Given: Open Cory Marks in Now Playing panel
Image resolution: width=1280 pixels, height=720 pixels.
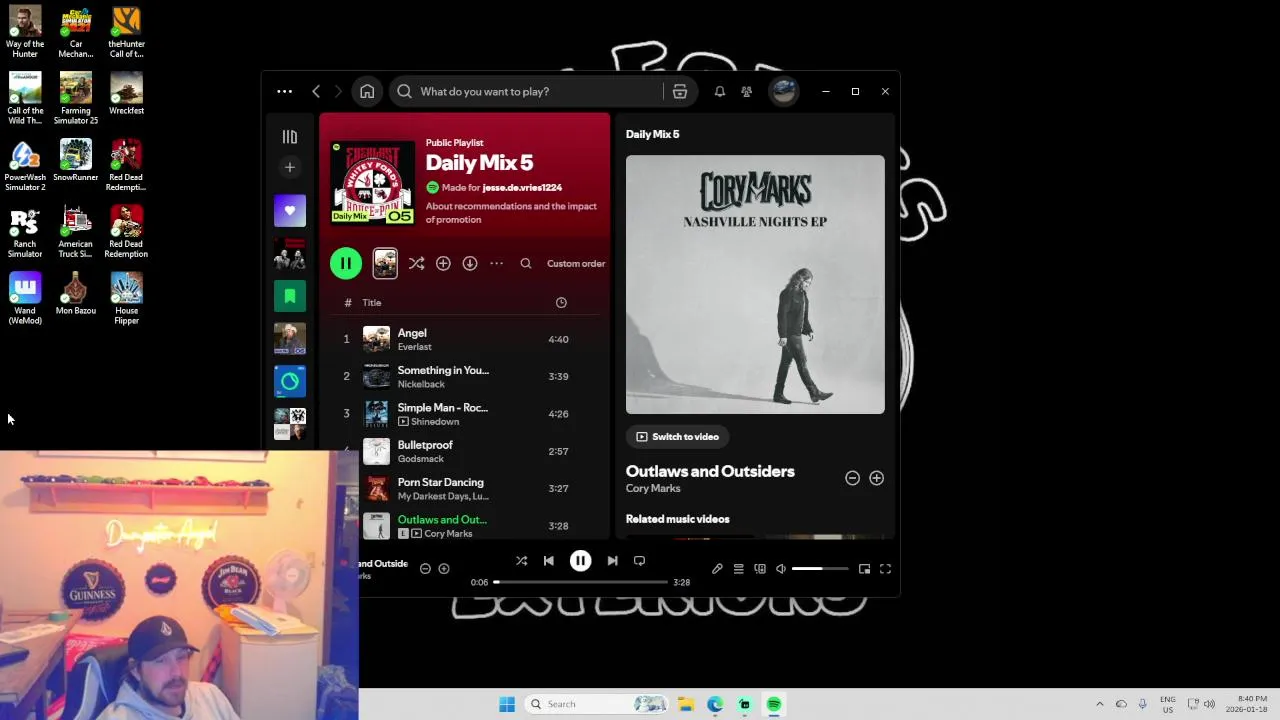Looking at the screenshot, I should point(653,489).
